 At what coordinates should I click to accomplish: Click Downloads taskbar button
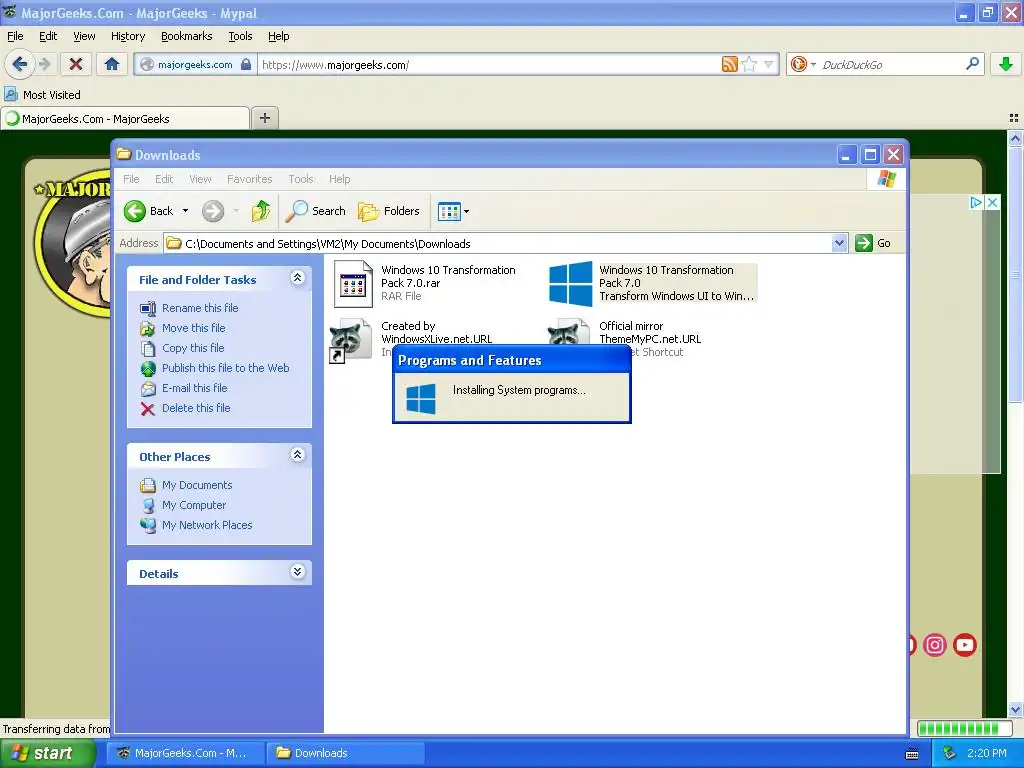[x=345, y=753]
